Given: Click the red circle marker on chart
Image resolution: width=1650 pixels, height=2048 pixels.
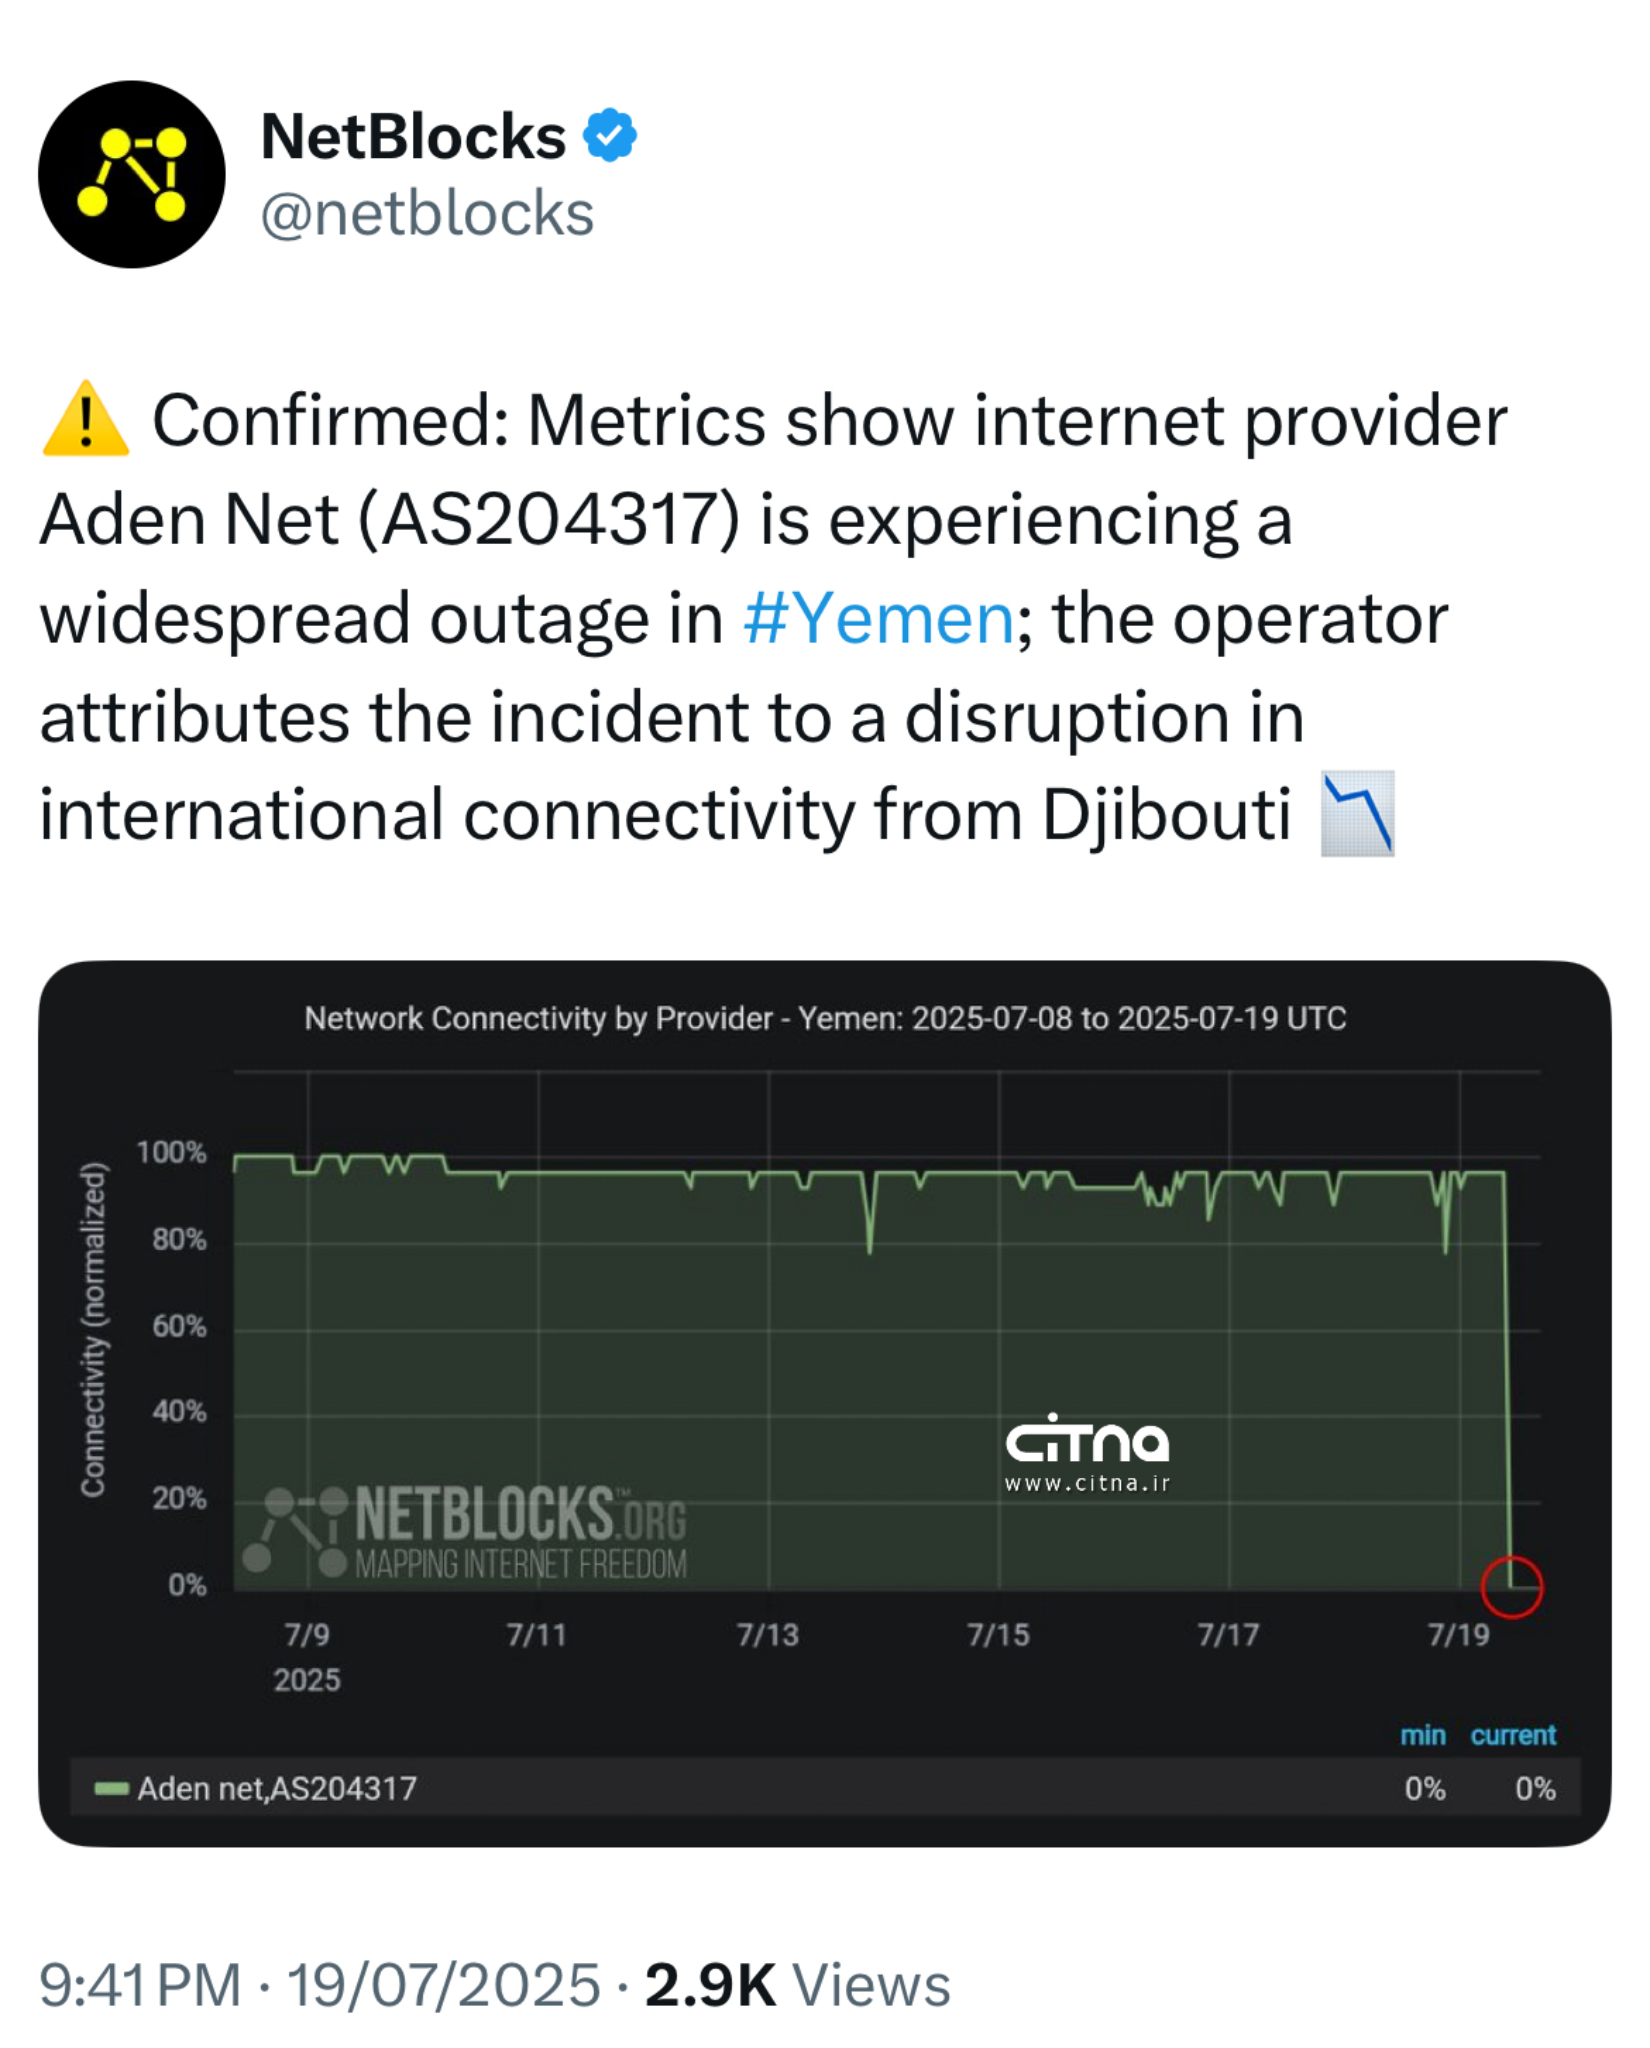Looking at the screenshot, I should (x=1511, y=1586).
